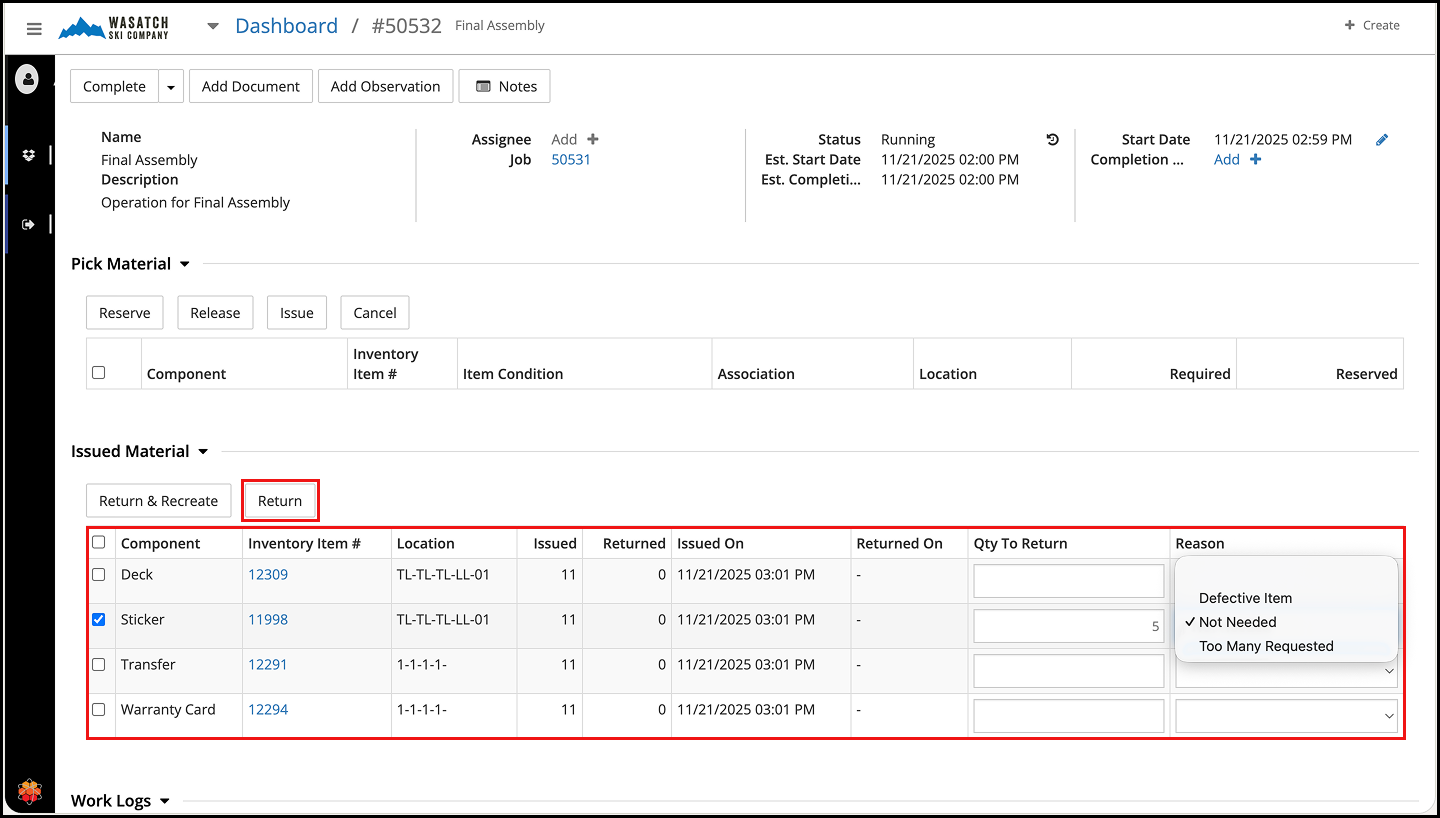Open the Notes panel
Image resolution: width=1440 pixels, height=818 pixels.
pos(504,87)
